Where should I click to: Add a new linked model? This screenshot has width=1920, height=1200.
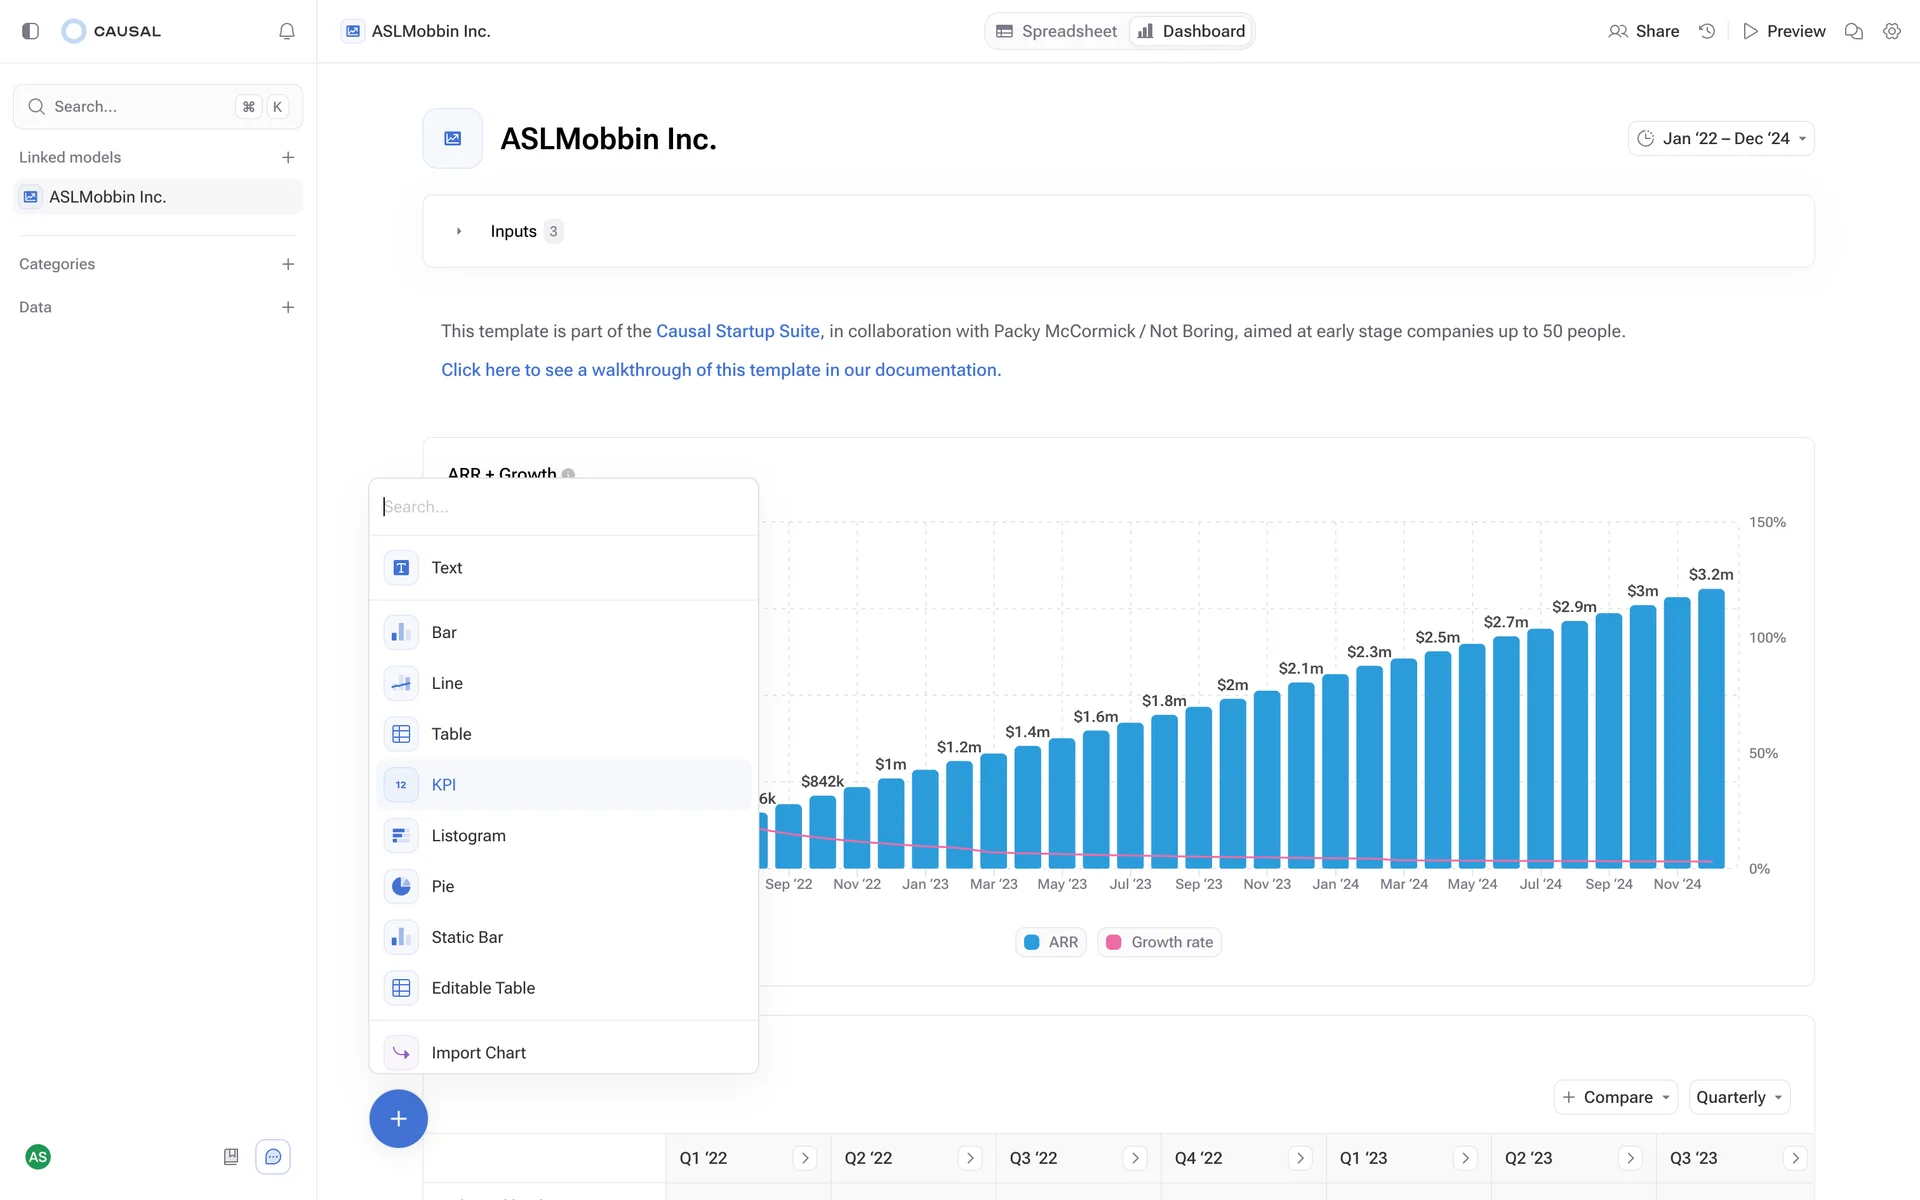coord(288,157)
